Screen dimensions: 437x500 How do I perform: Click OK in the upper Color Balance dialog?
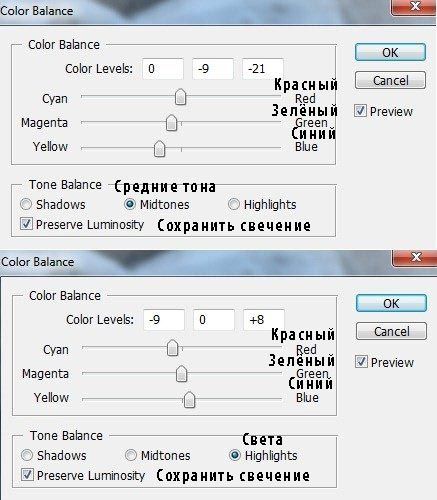(390, 52)
